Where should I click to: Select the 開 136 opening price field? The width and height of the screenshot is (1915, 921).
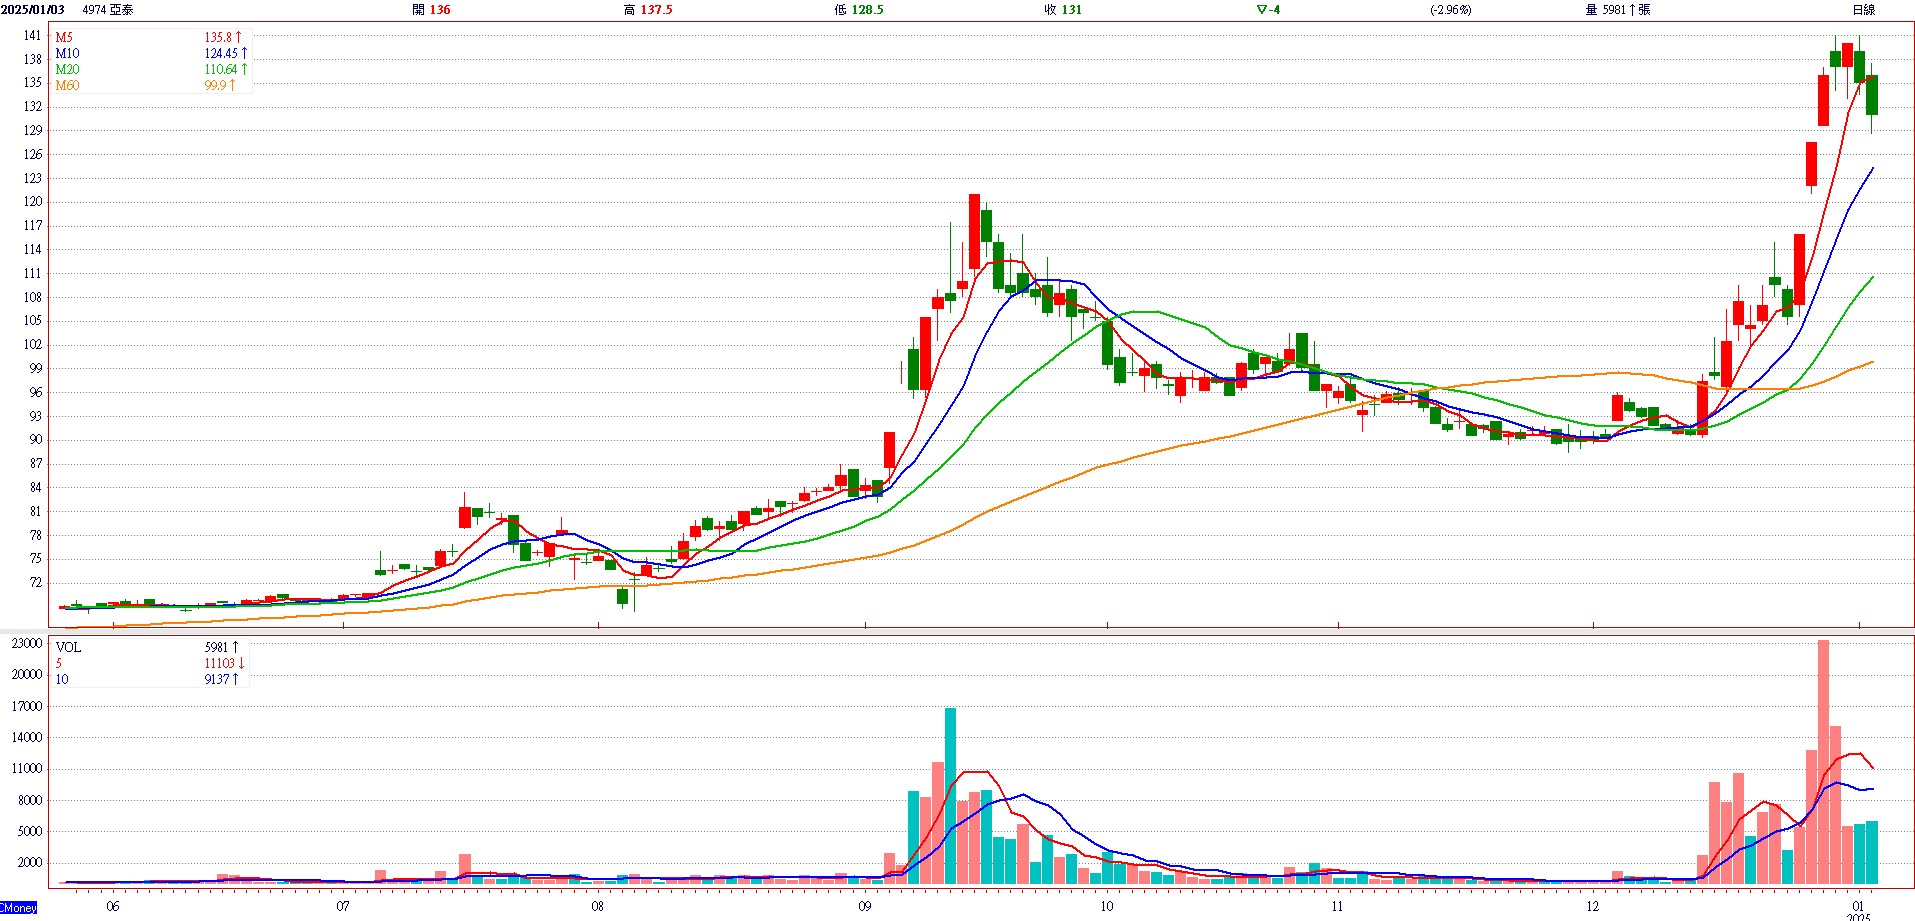click(431, 10)
